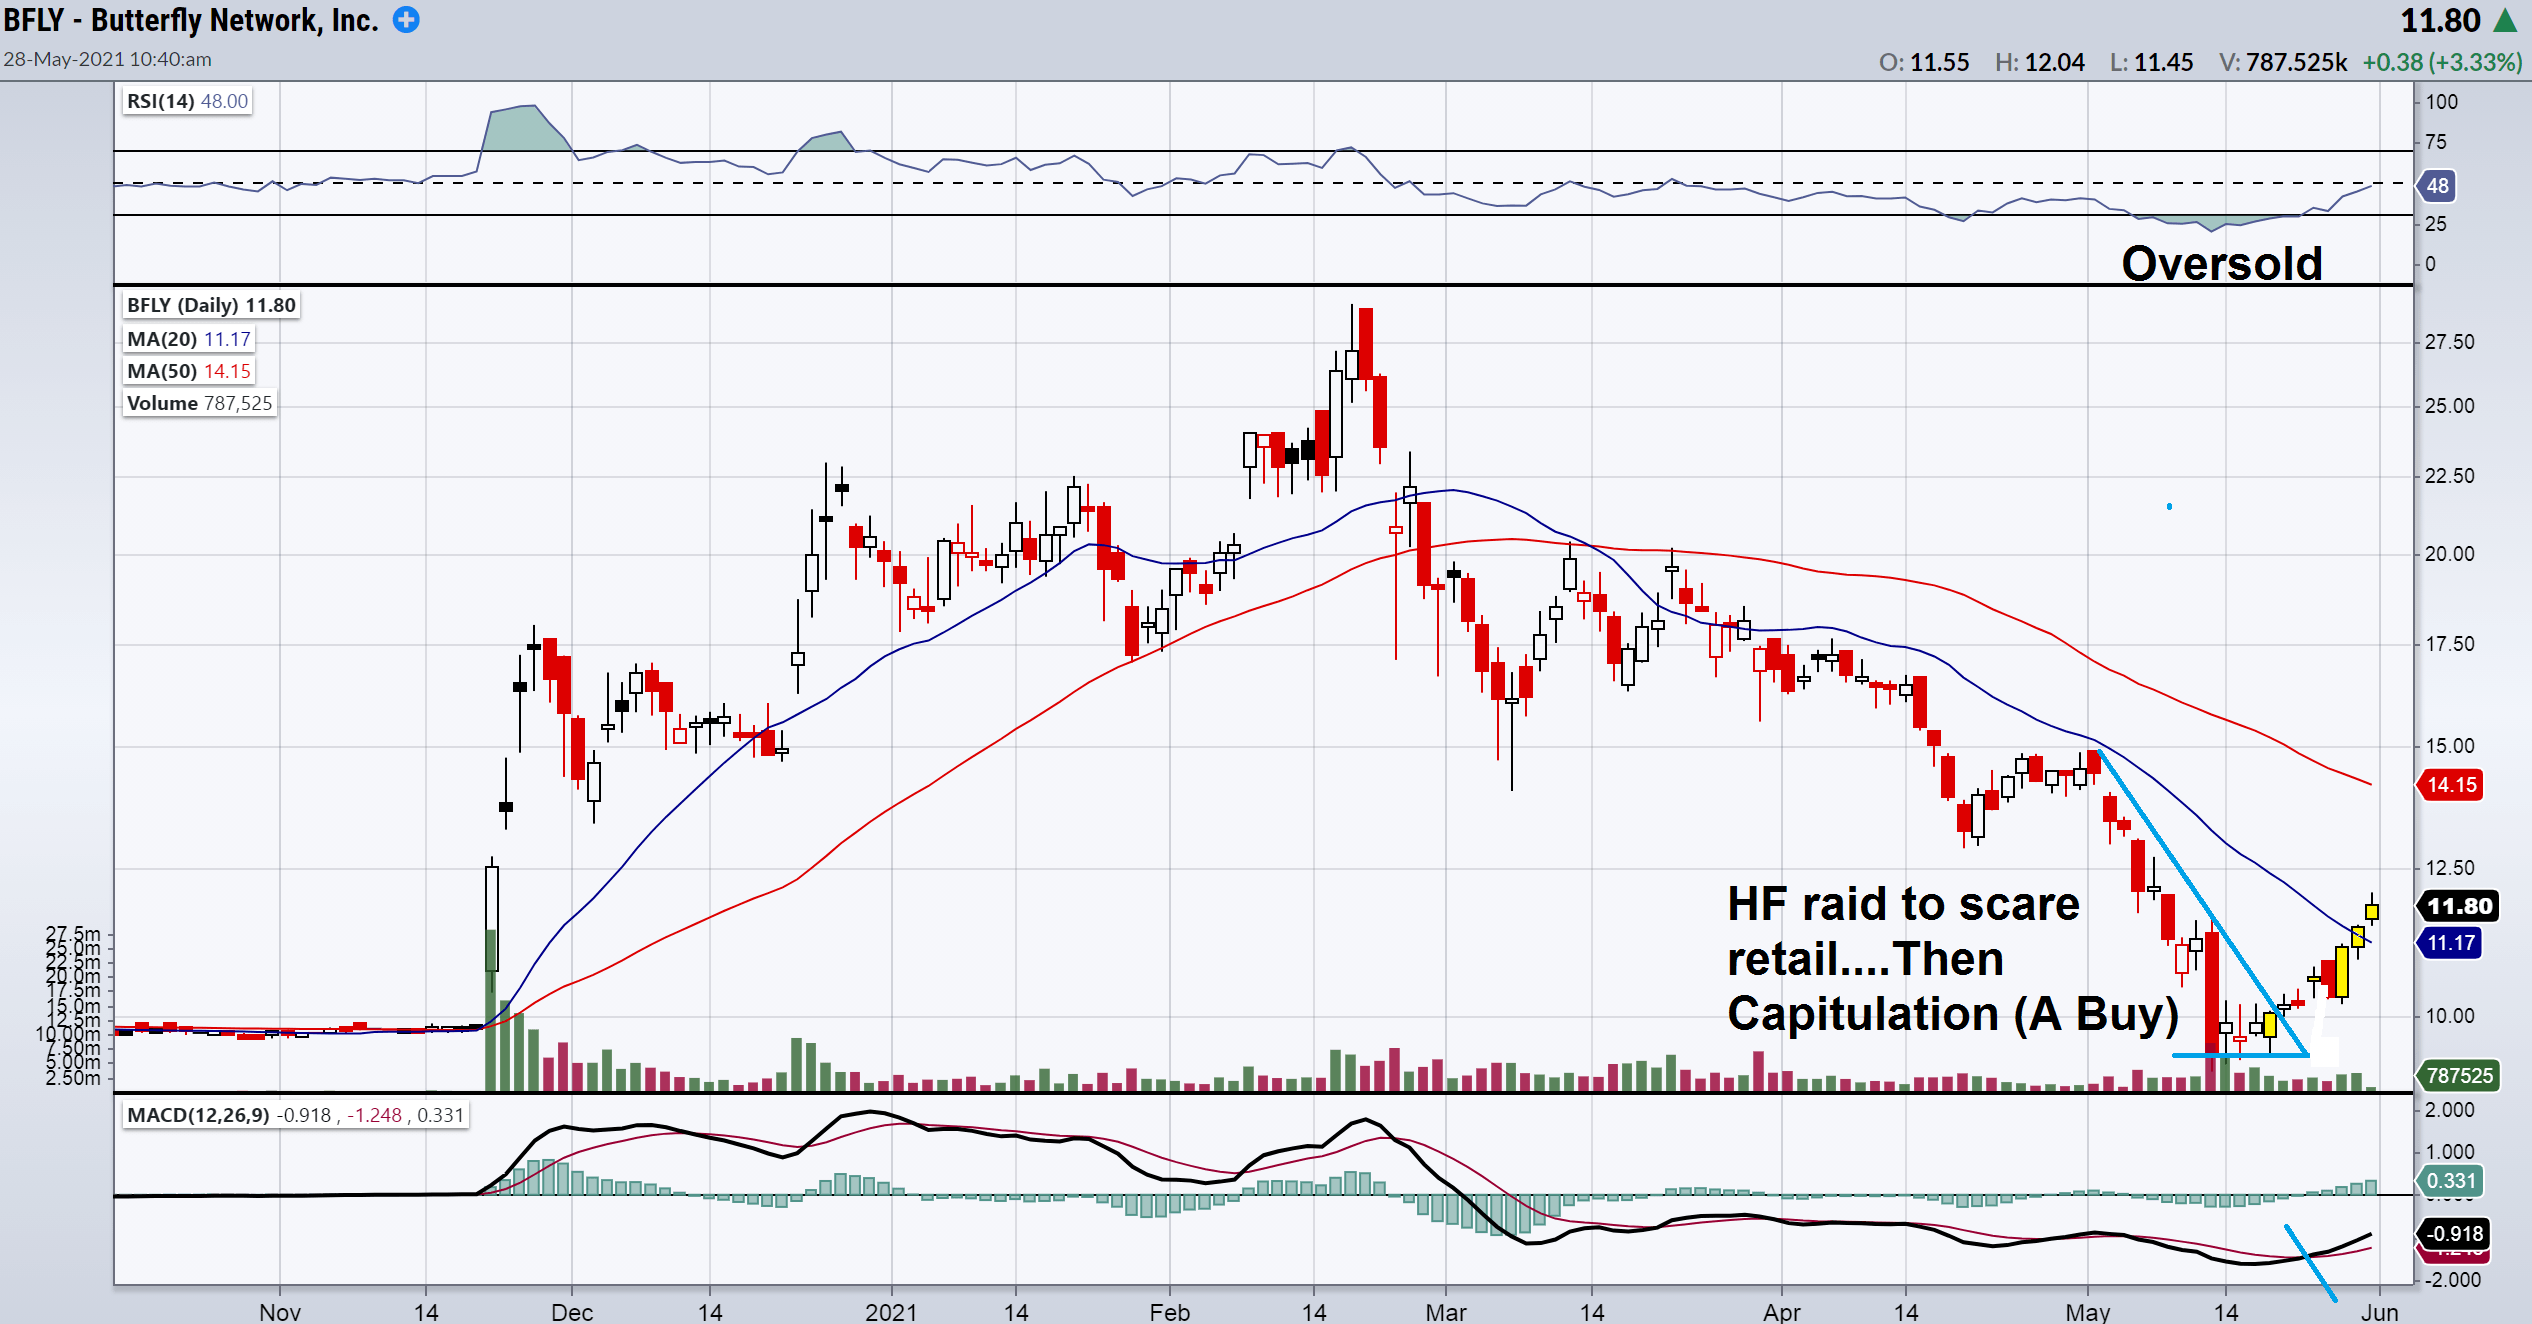Click the BFLY (Daily) 11.80 chart label

point(211,305)
